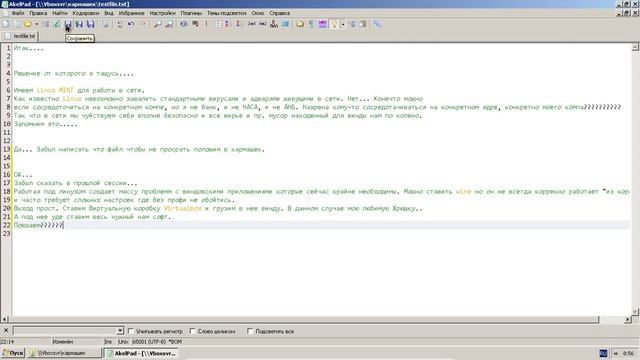The height and width of the screenshot is (360, 640).
Task: Open the Справка menu
Action: (x=280, y=13)
